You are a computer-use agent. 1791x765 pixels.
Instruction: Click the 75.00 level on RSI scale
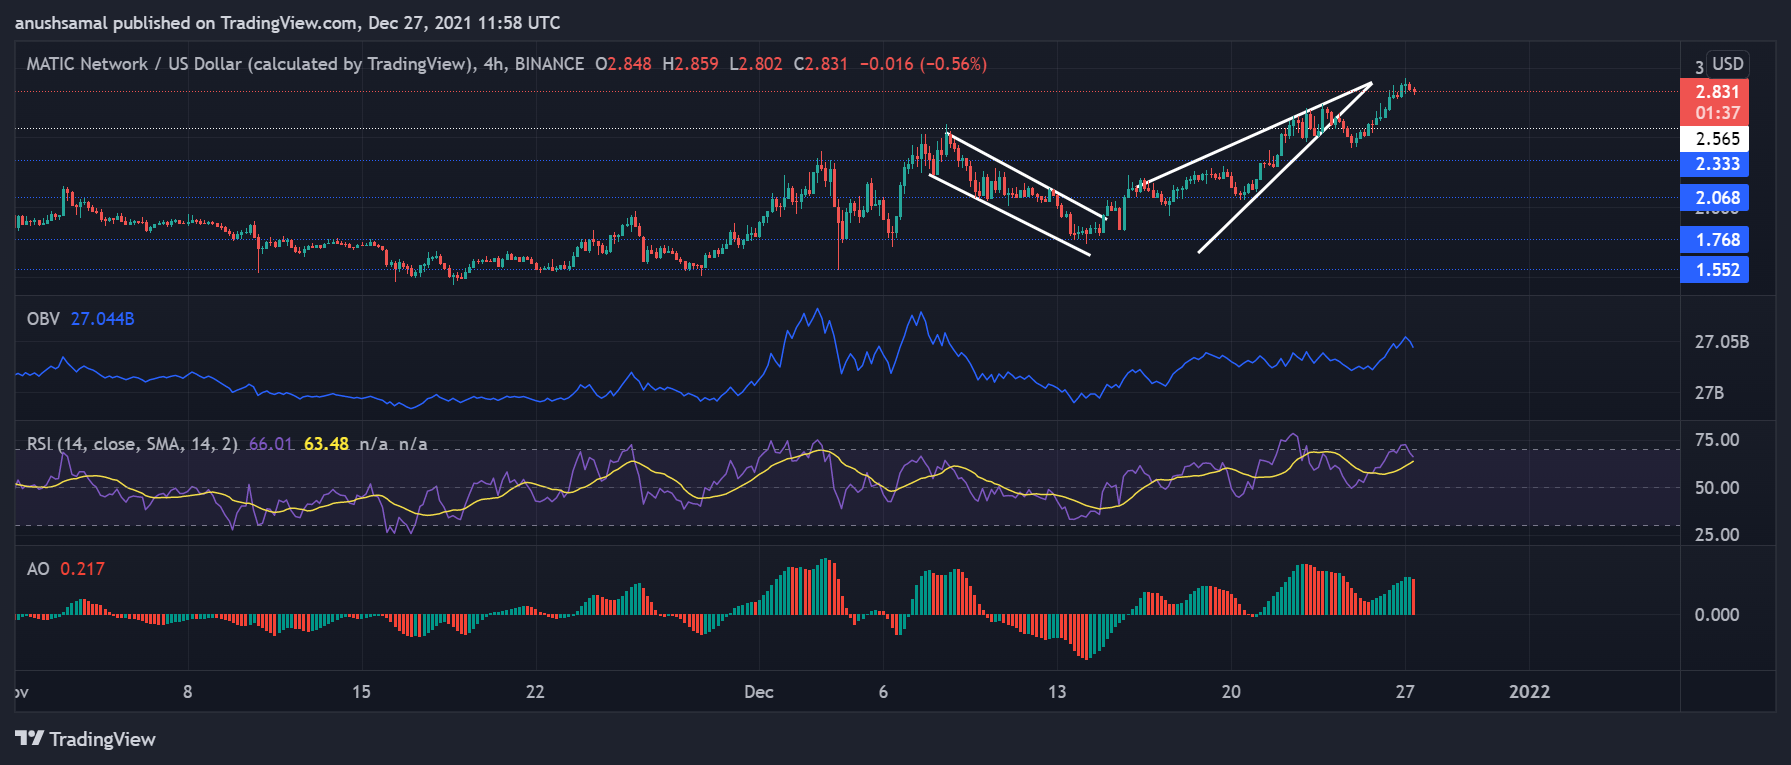tap(1716, 440)
